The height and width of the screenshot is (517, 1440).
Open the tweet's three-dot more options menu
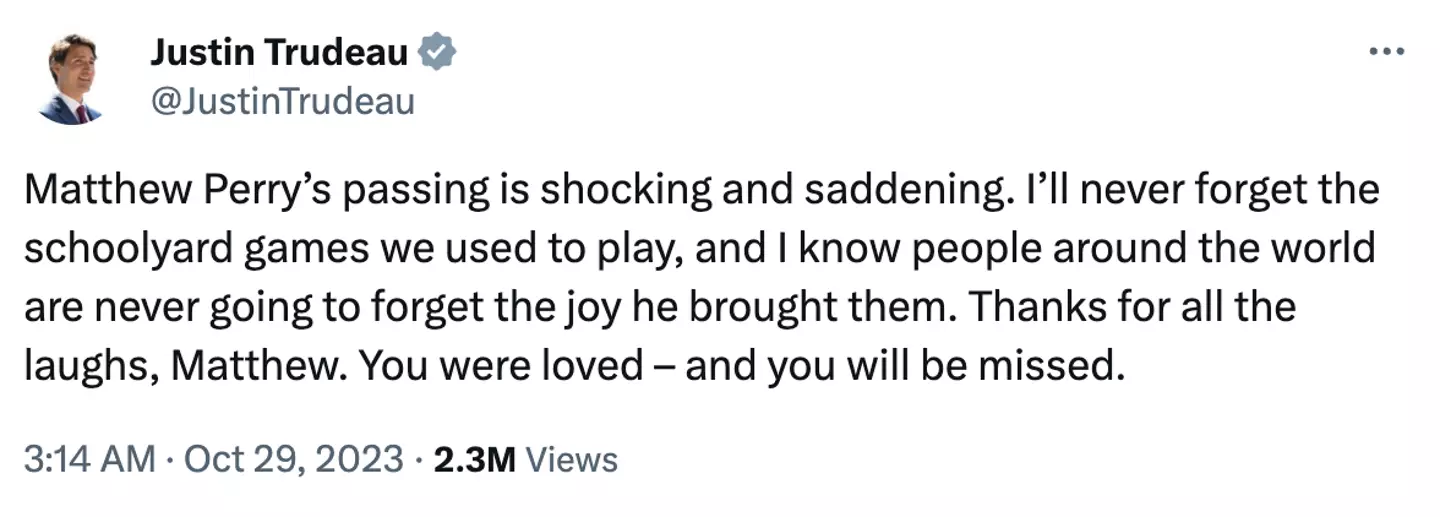tap(1387, 52)
